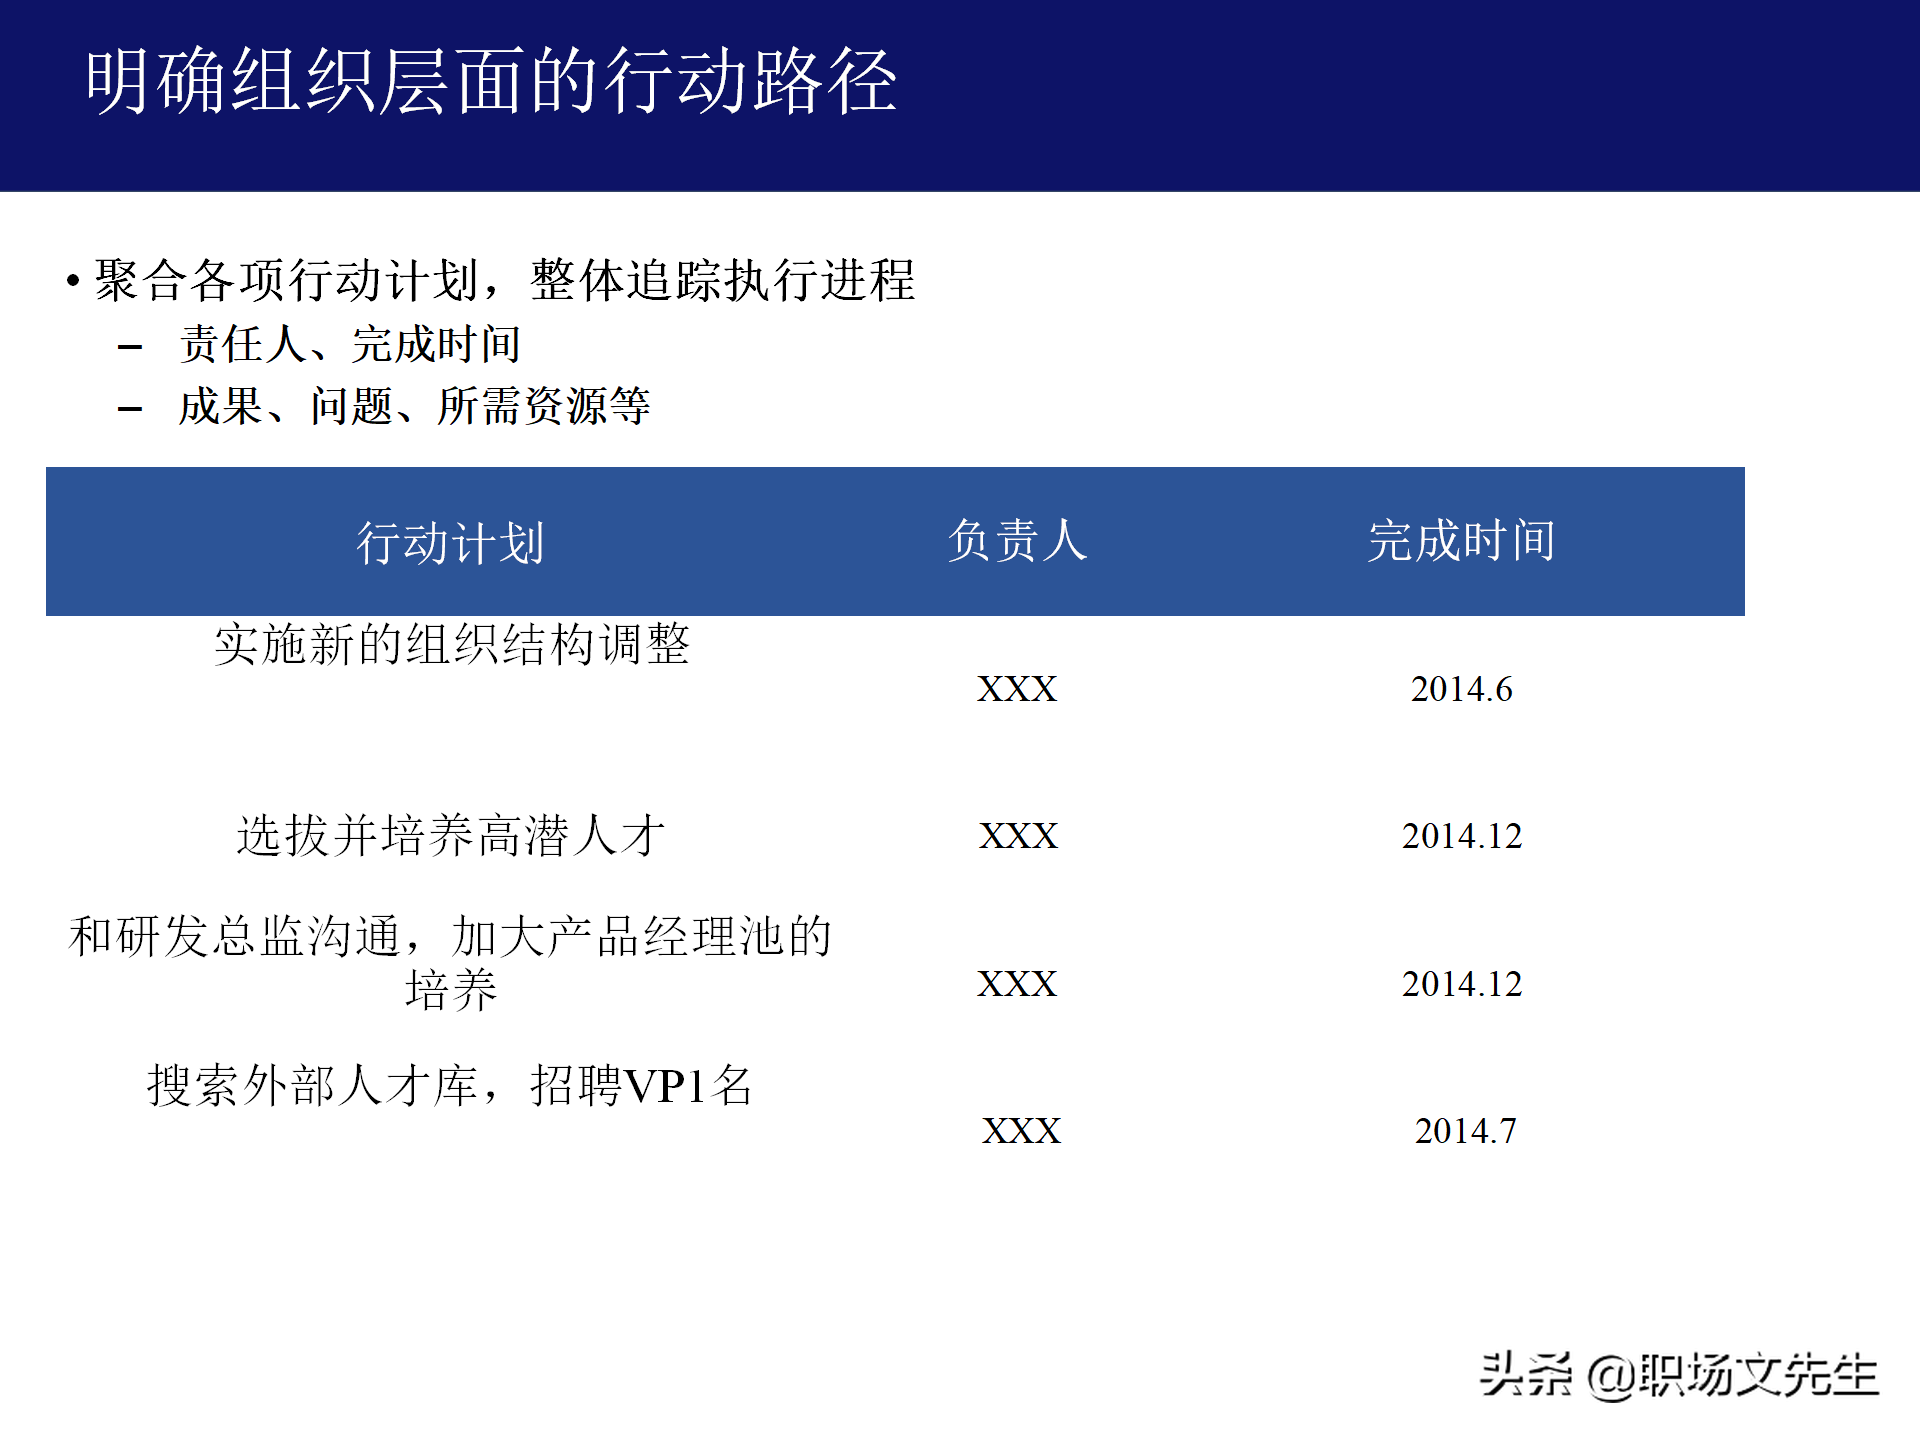Select the table header 负责人
This screenshot has height=1440, width=1920.
pyautogui.click(x=1017, y=540)
